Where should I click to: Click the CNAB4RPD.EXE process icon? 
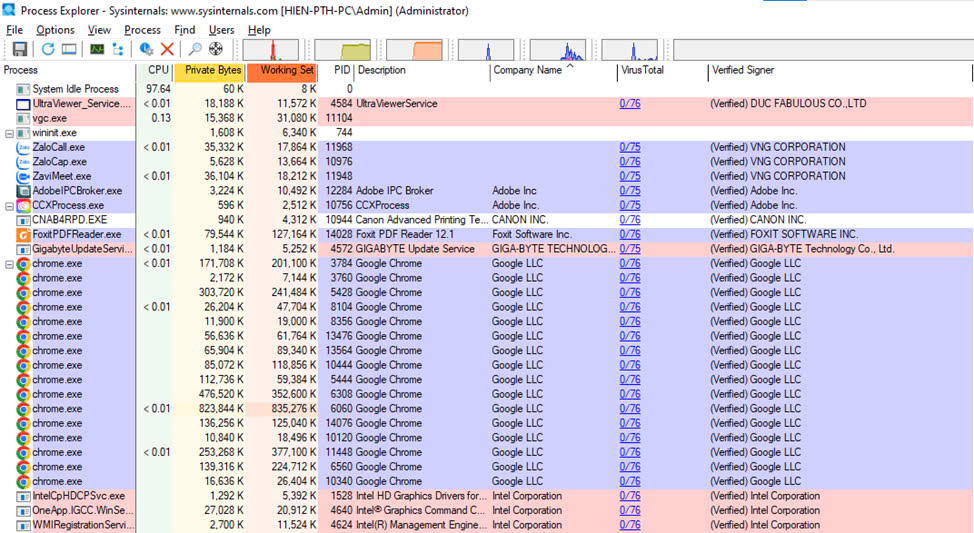point(23,220)
